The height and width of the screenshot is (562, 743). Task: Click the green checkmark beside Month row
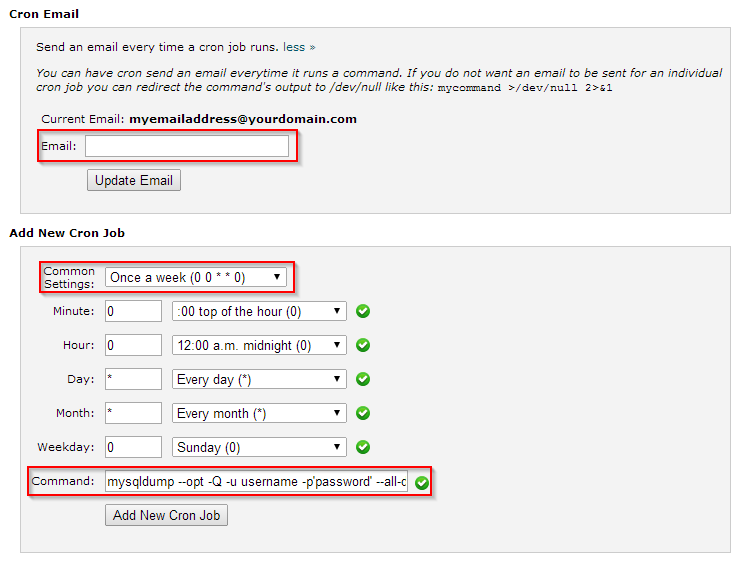point(363,413)
